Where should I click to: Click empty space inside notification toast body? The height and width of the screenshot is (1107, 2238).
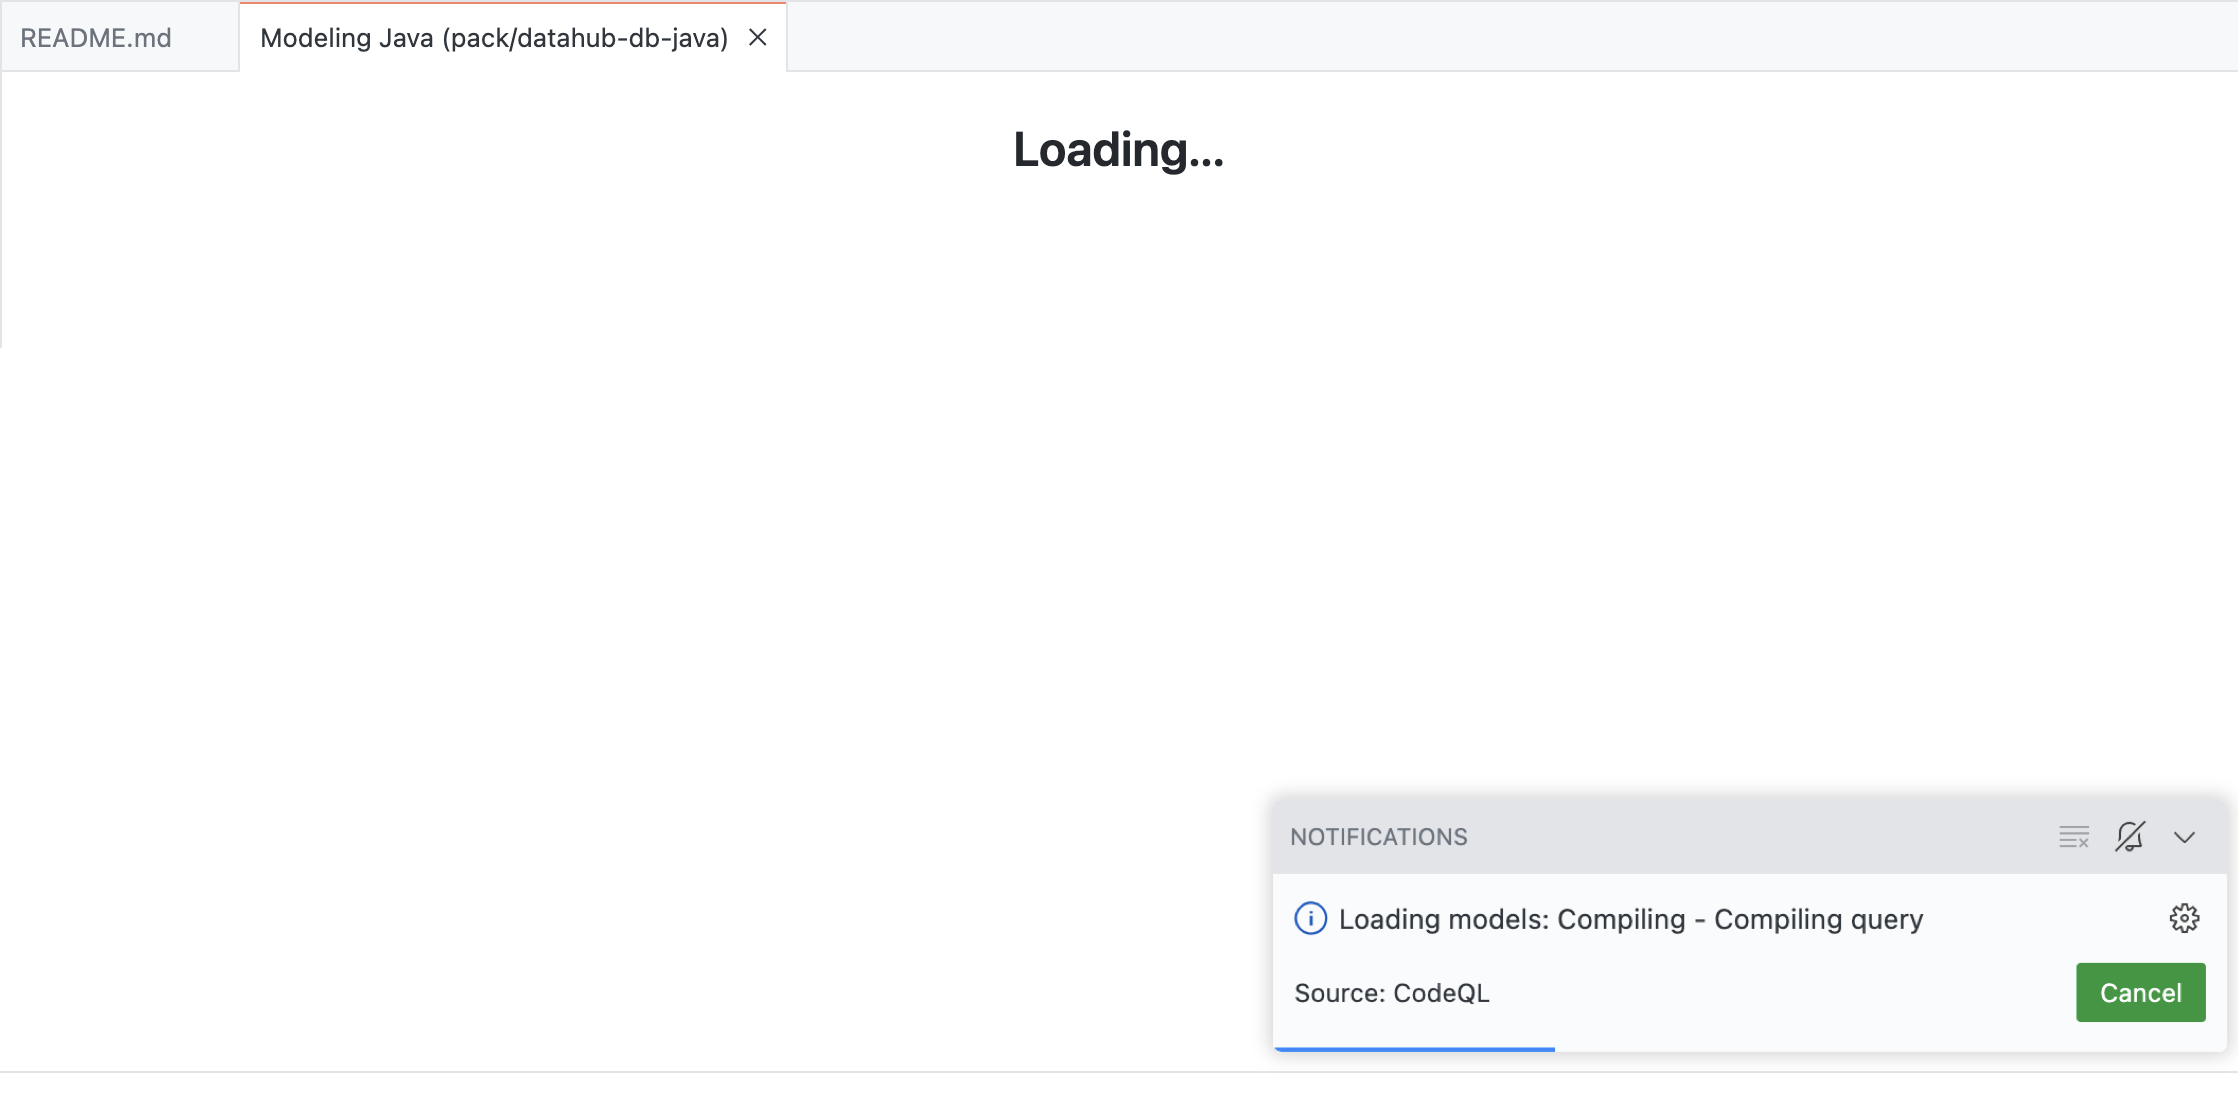1780,993
